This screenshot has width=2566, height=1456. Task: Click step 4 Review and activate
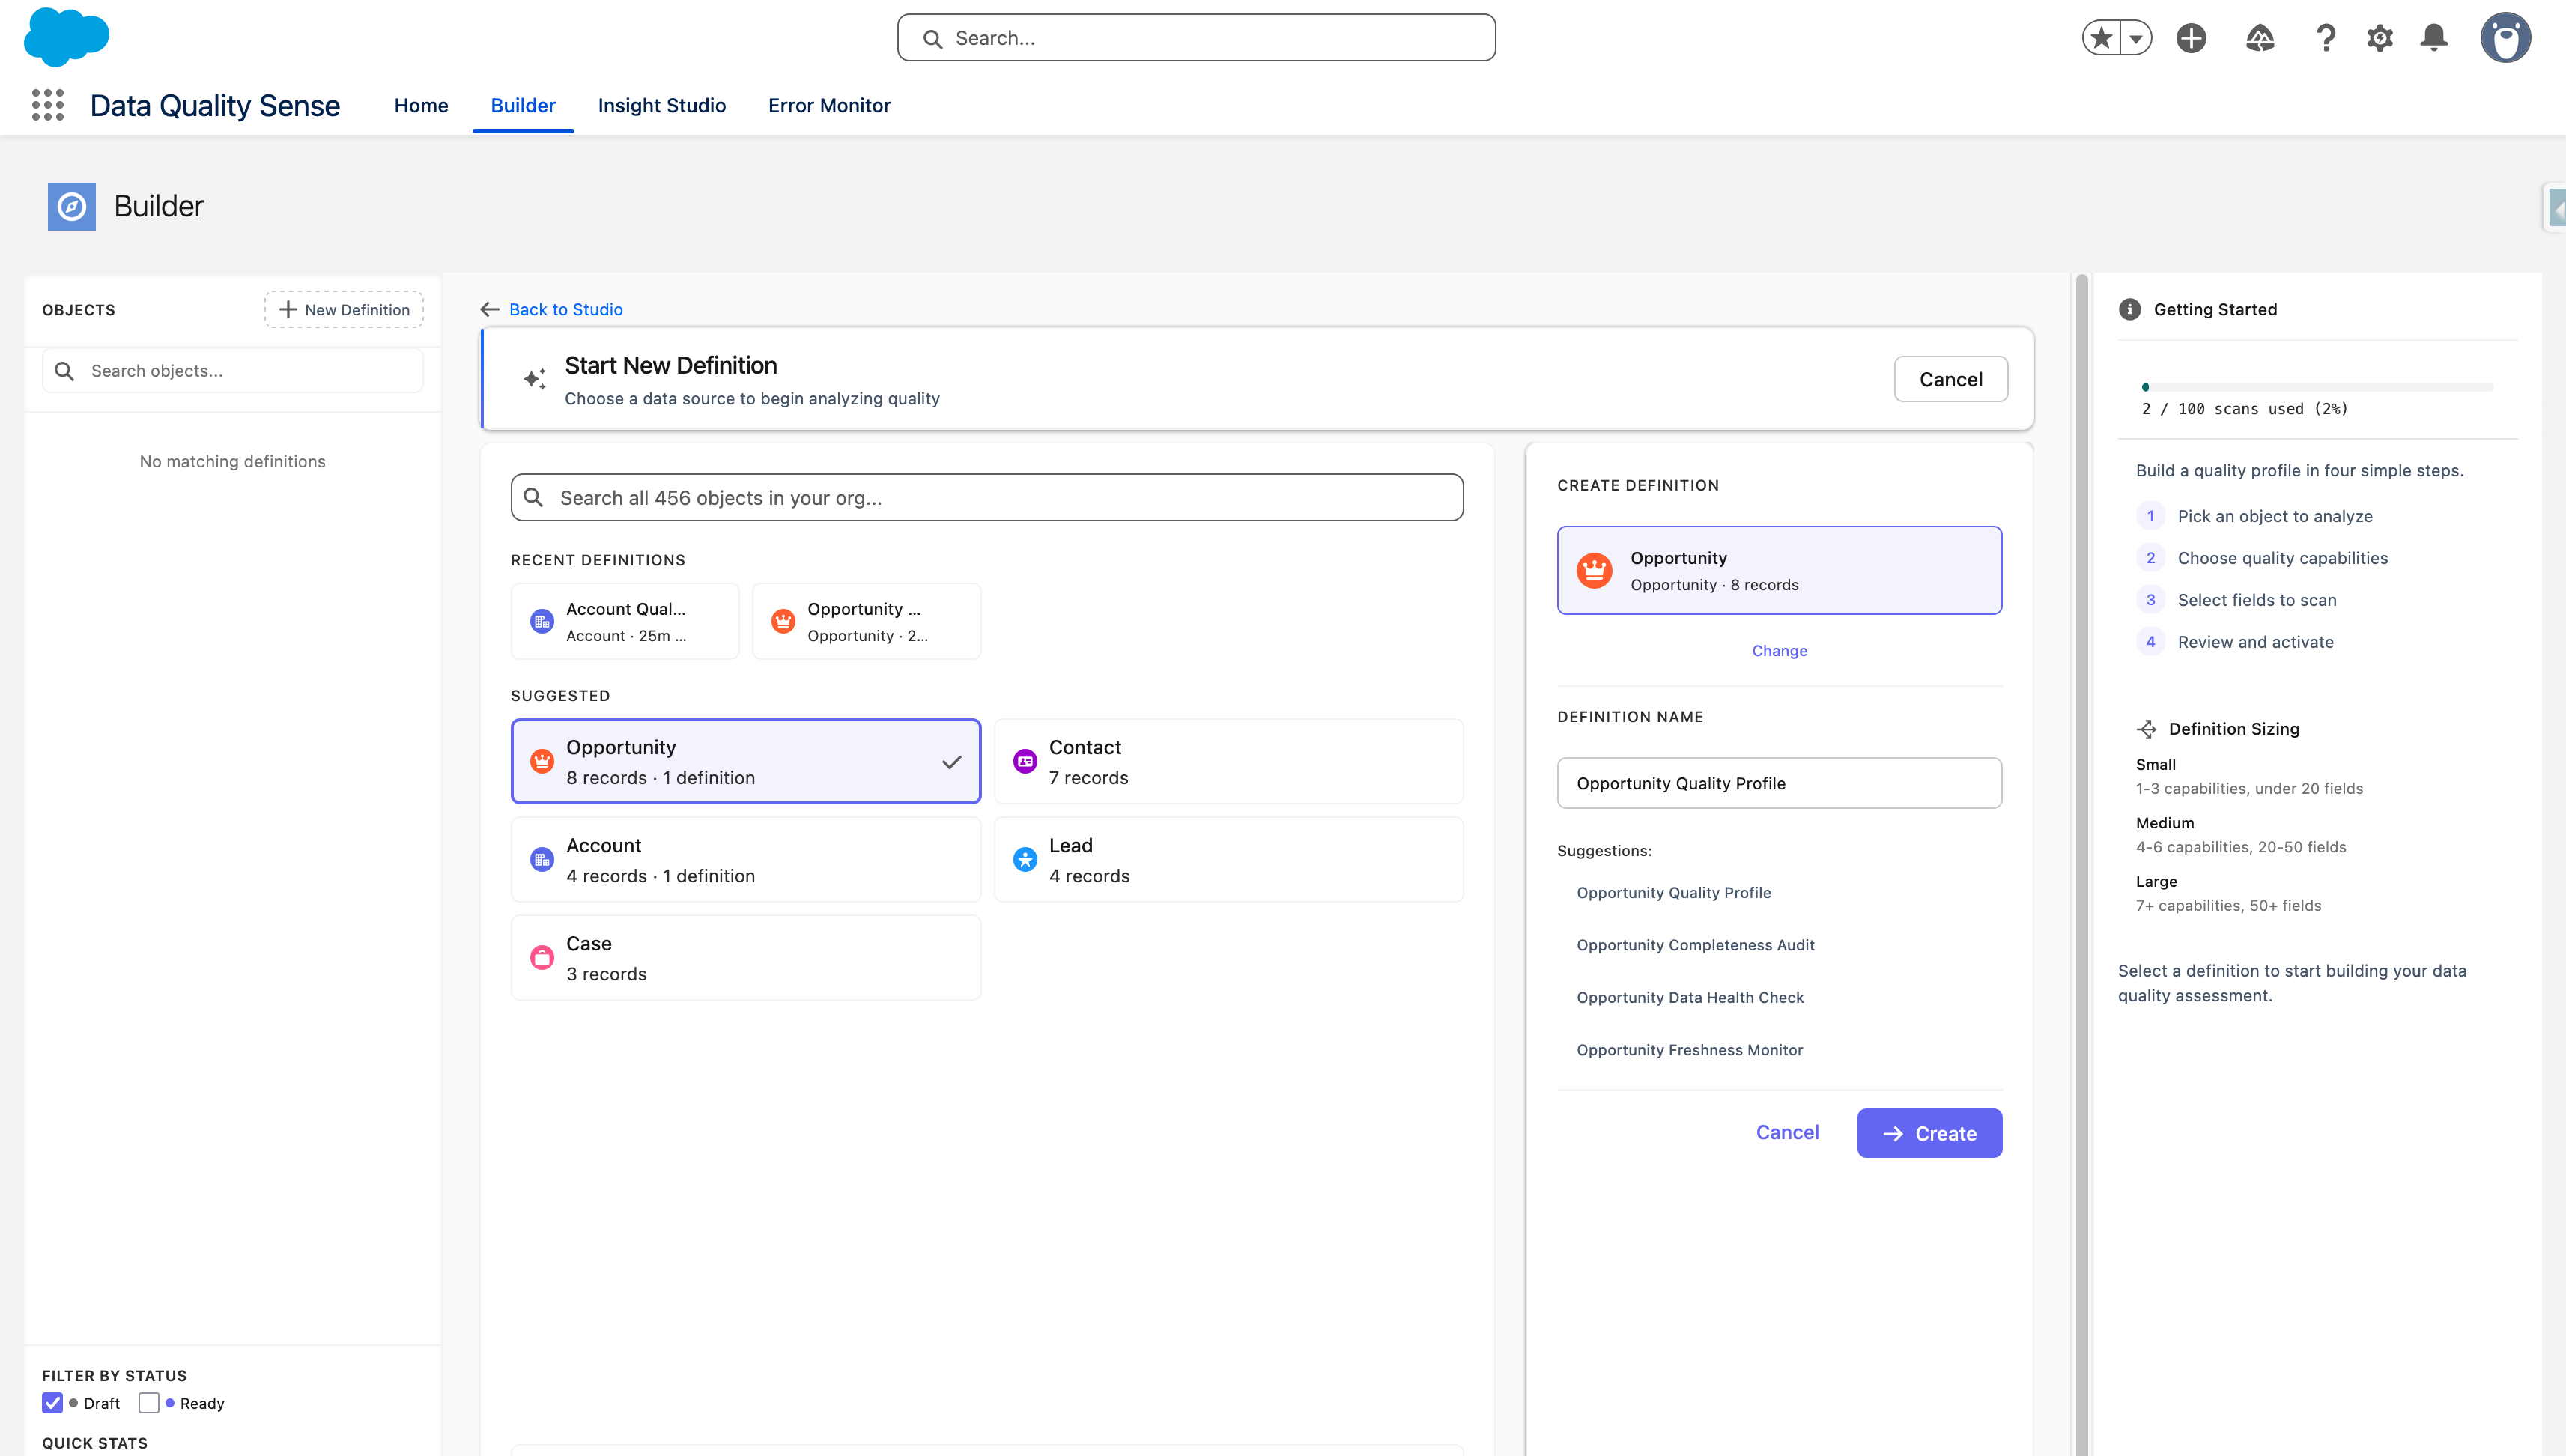tap(2235, 642)
